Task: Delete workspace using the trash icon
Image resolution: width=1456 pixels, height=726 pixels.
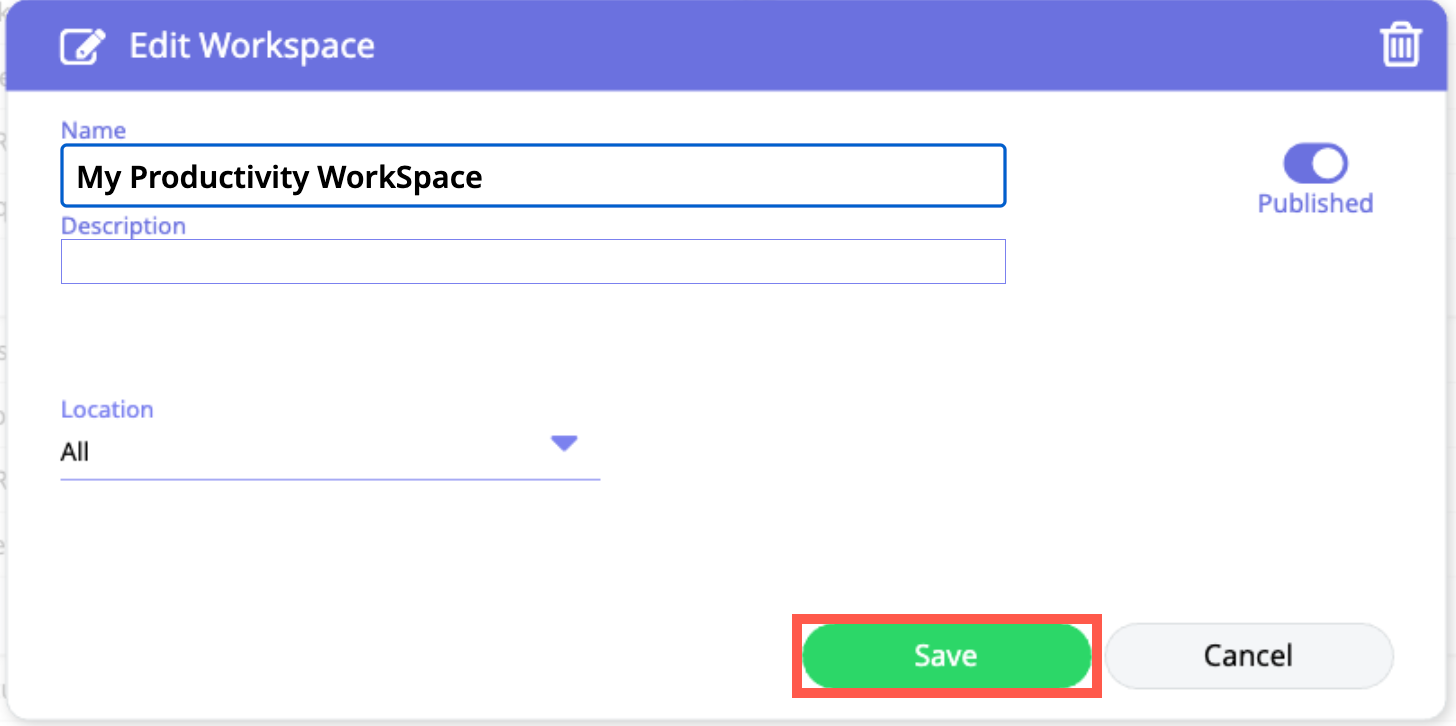Action: coord(1400,46)
